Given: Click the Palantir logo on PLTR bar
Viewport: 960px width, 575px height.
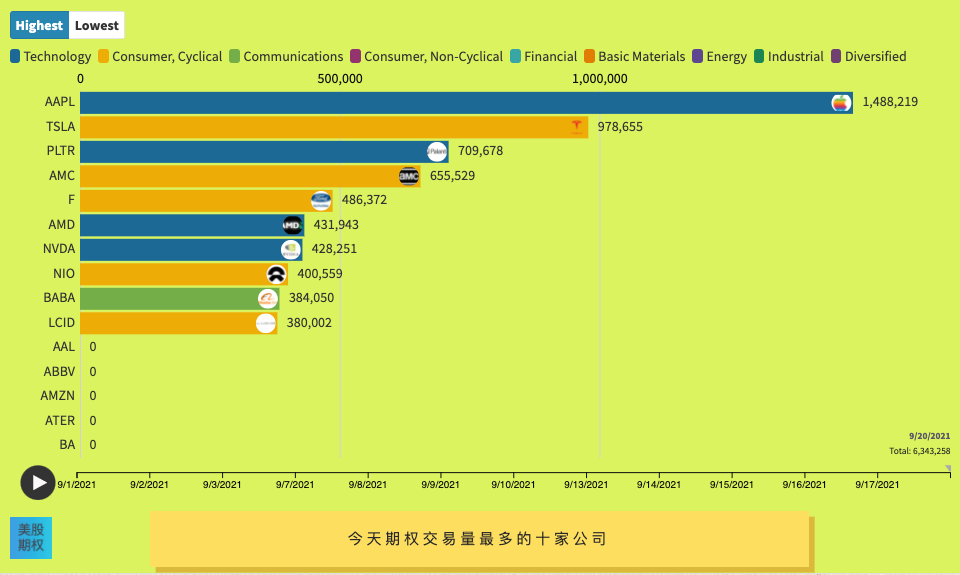Looking at the screenshot, I should pyautogui.click(x=437, y=152).
